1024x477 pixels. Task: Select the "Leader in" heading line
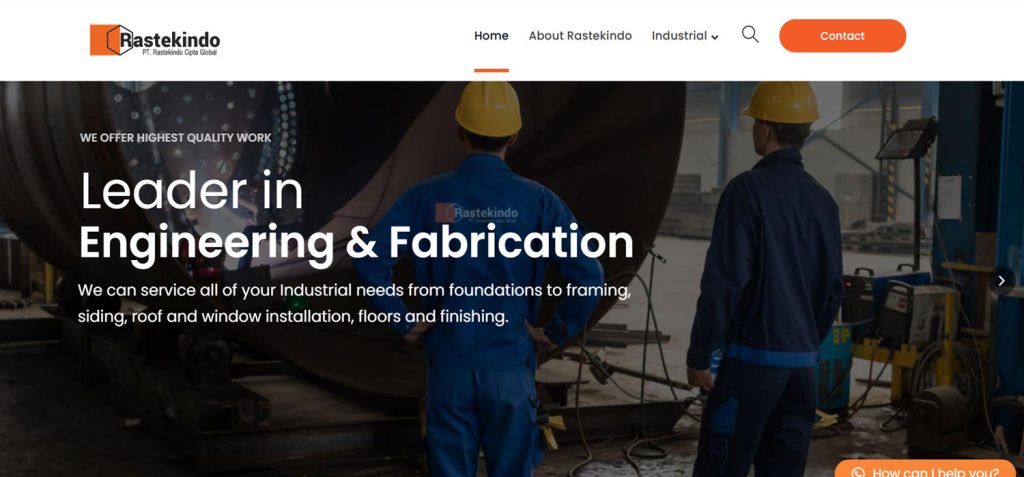click(191, 191)
